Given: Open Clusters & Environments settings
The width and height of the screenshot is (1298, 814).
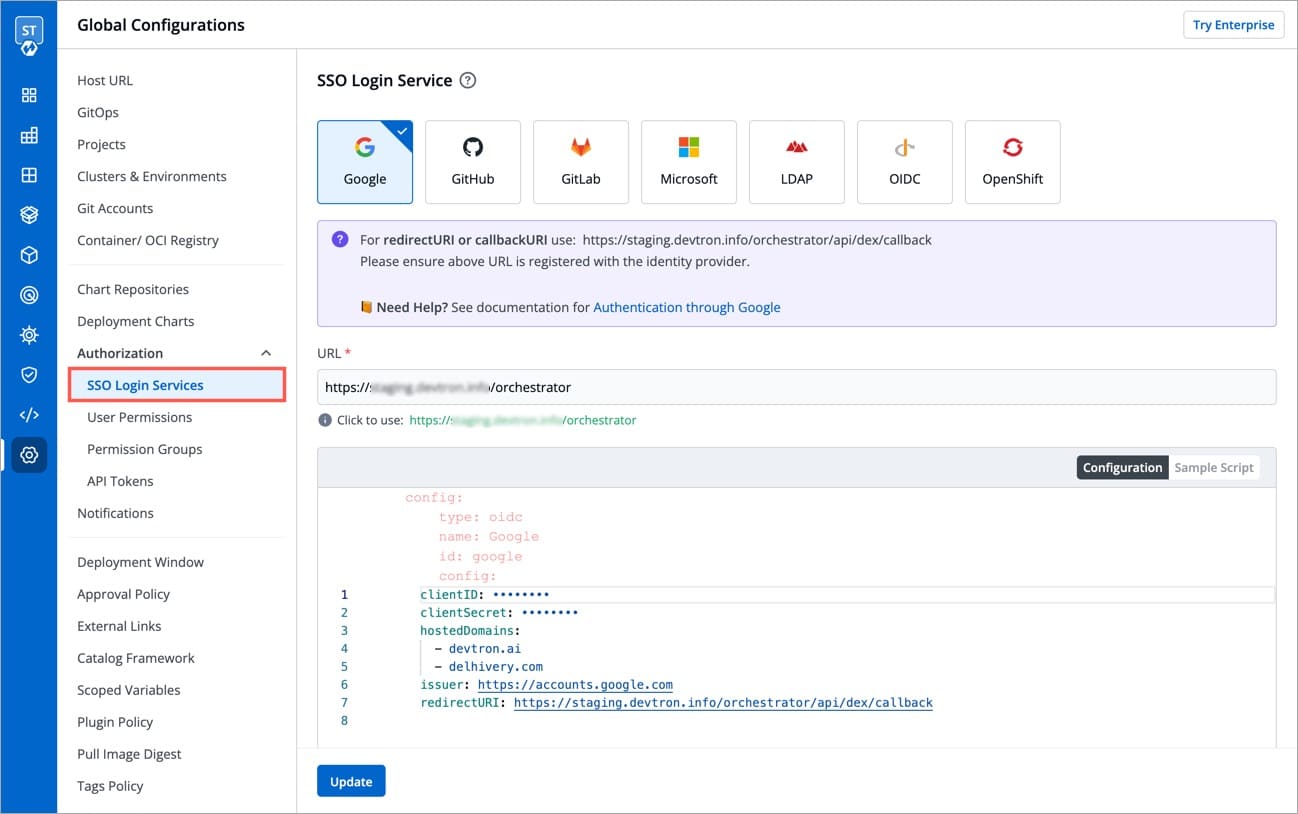Looking at the screenshot, I should point(152,176).
